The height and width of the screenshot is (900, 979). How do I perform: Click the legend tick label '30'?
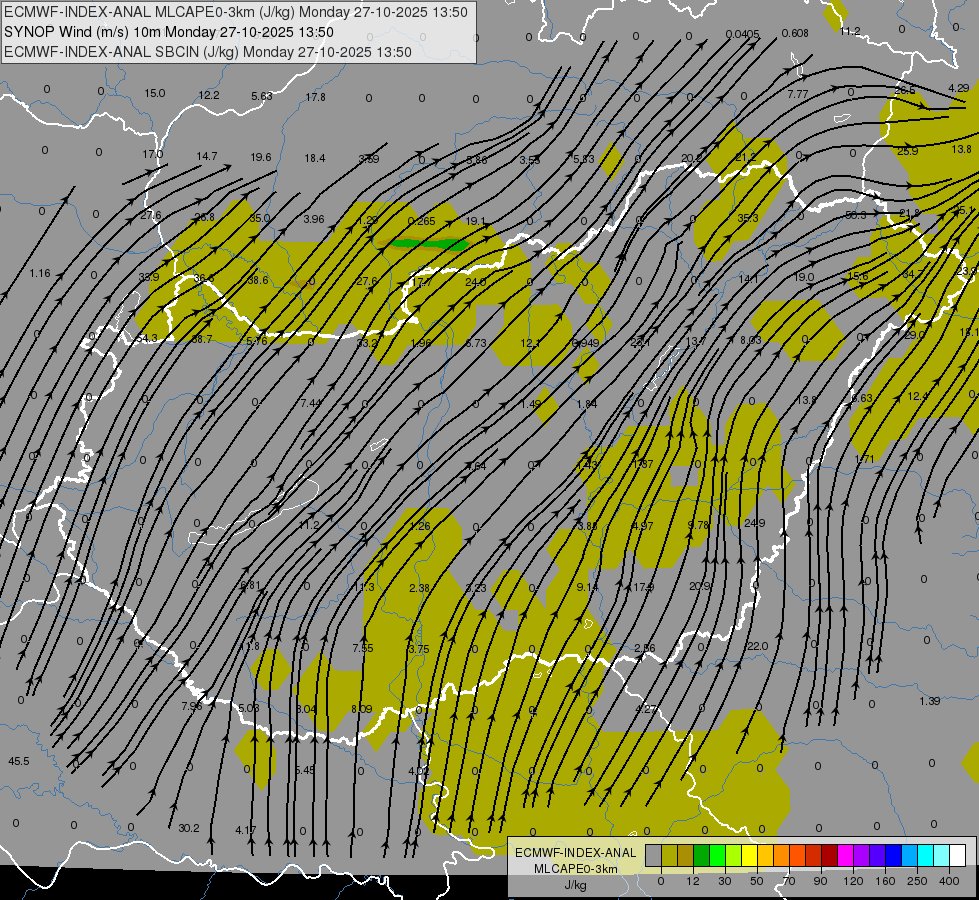(x=724, y=881)
